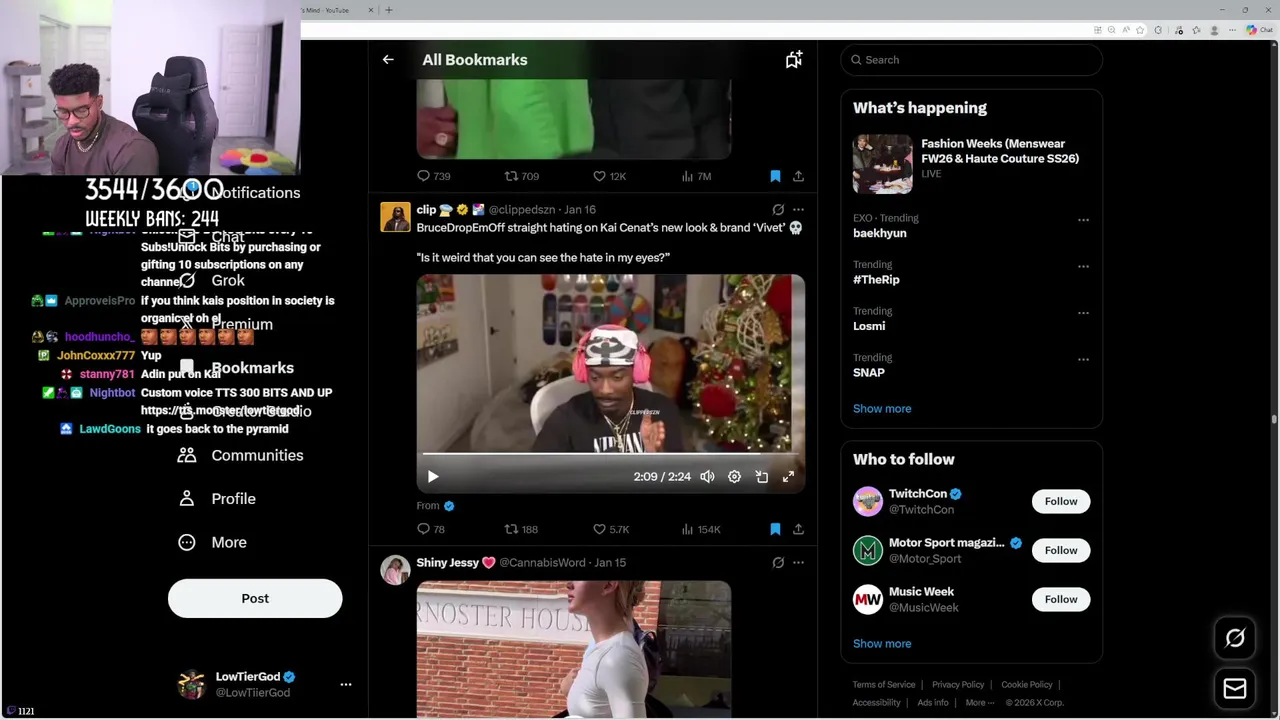Reply to the clip post with 78 replies
The width and height of the screenshot is (1280, 720).
423,529
